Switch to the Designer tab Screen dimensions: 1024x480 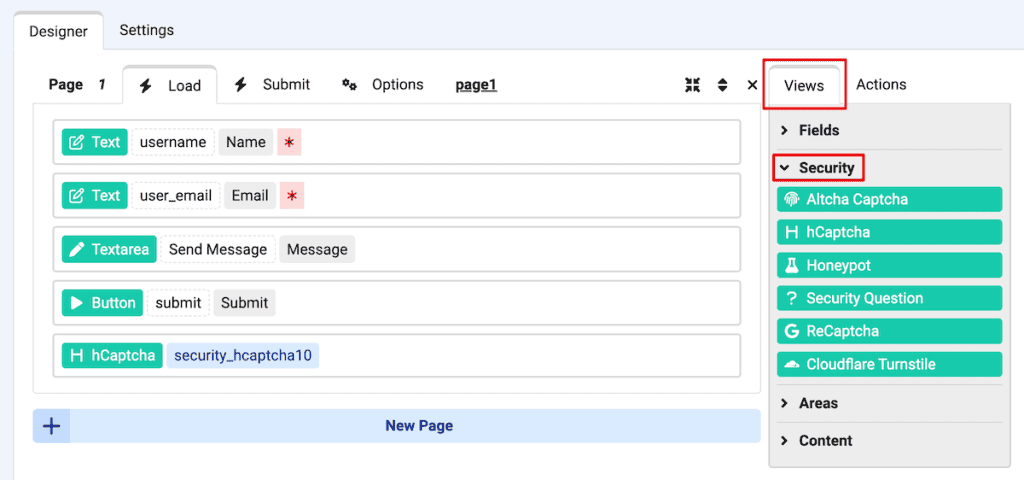[58, 31]
